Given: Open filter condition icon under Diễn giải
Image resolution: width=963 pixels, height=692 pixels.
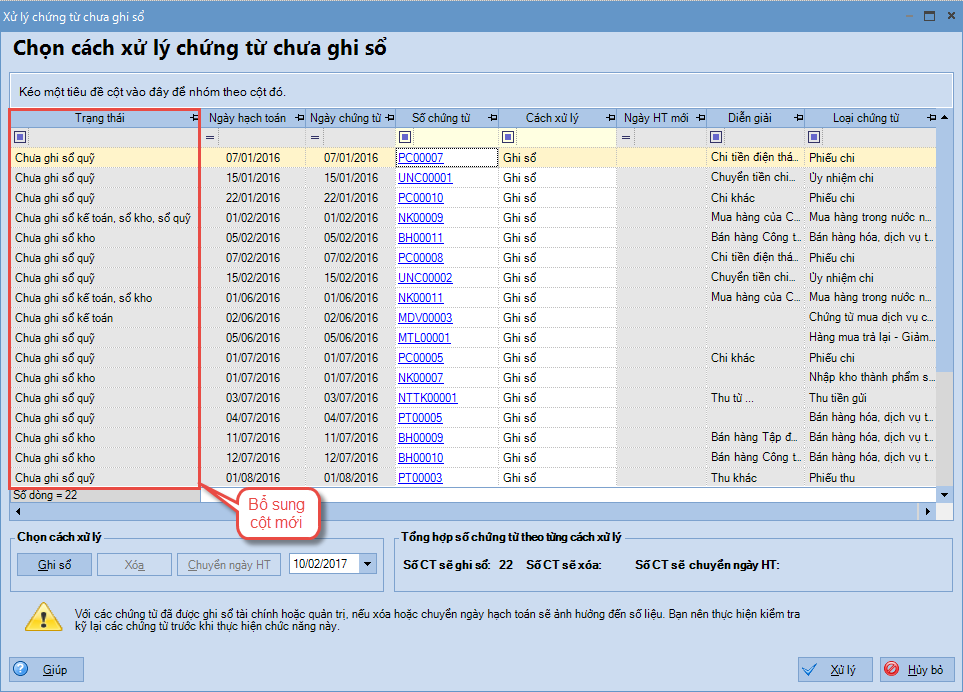Looking at the screenshot, I should tap(716, 137).
